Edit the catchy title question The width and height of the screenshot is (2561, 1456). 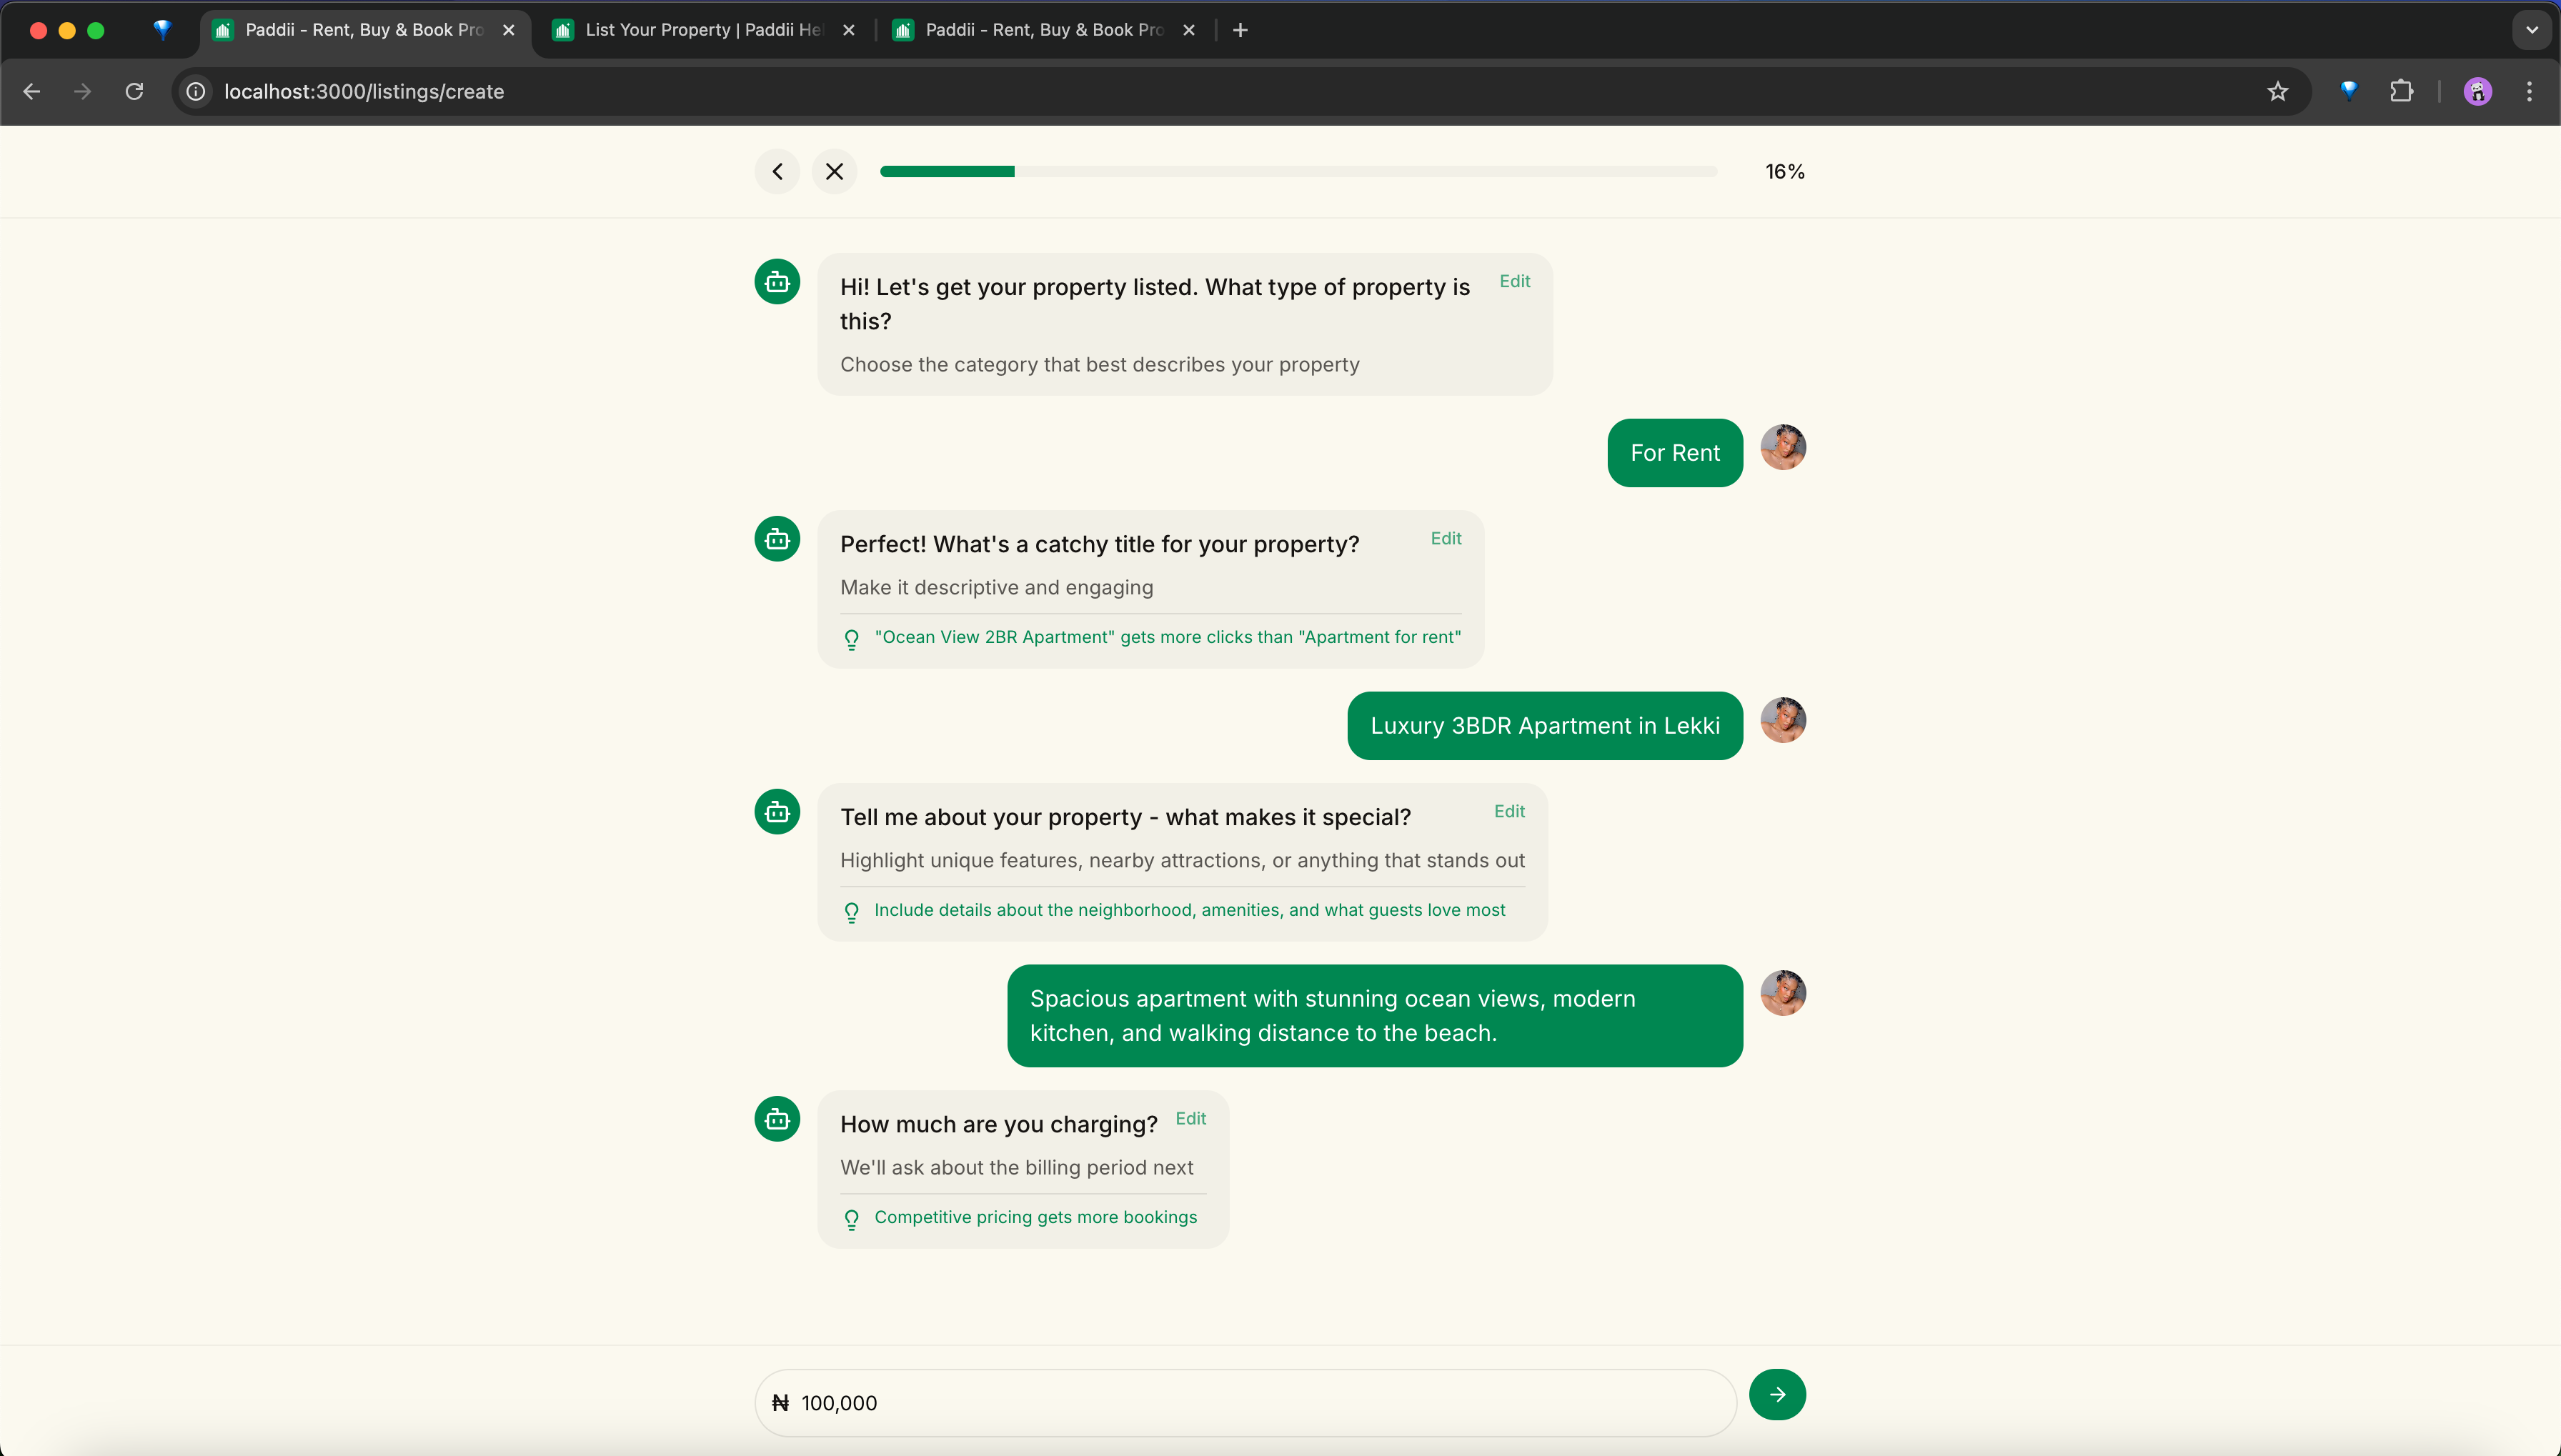pos(1445,538)
